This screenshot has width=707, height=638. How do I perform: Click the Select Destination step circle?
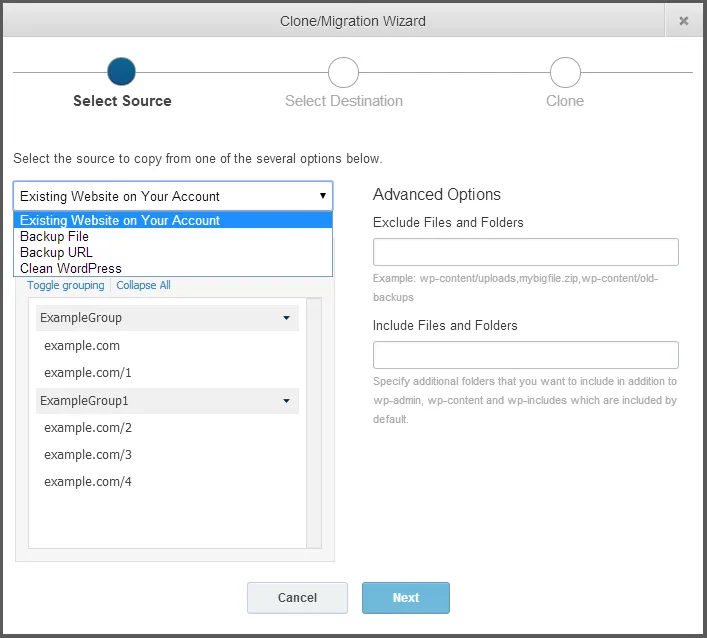(343, 72)
